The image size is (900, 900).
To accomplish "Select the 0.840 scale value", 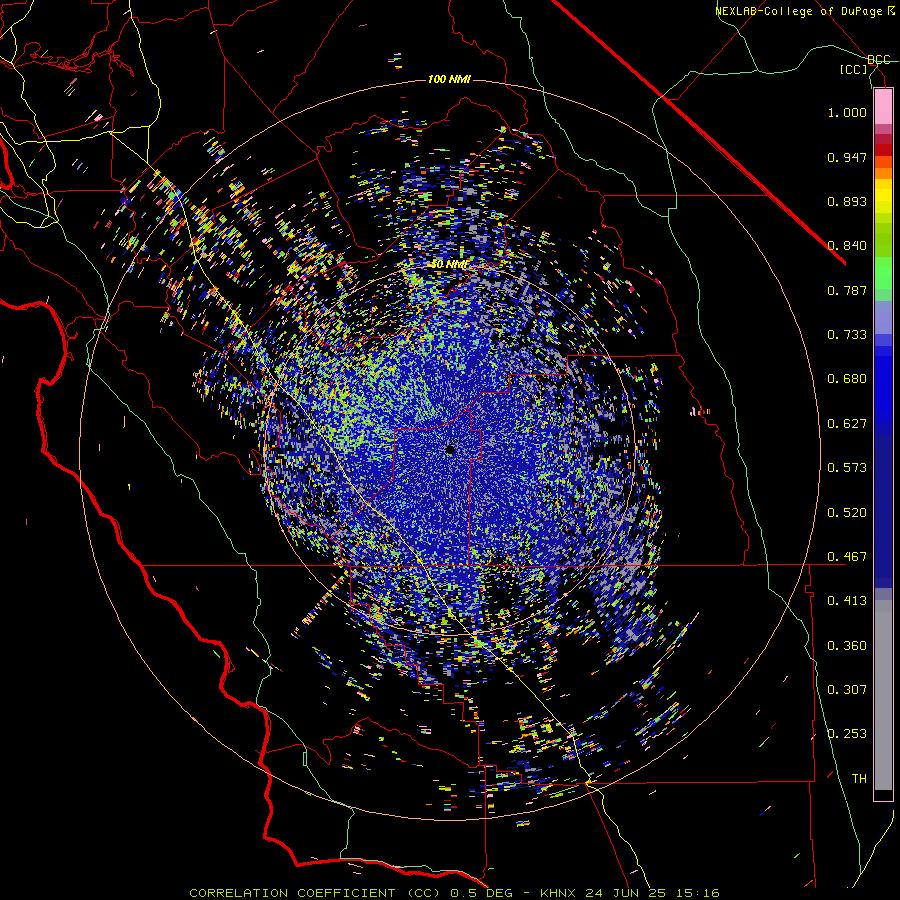I will [847, 246].
